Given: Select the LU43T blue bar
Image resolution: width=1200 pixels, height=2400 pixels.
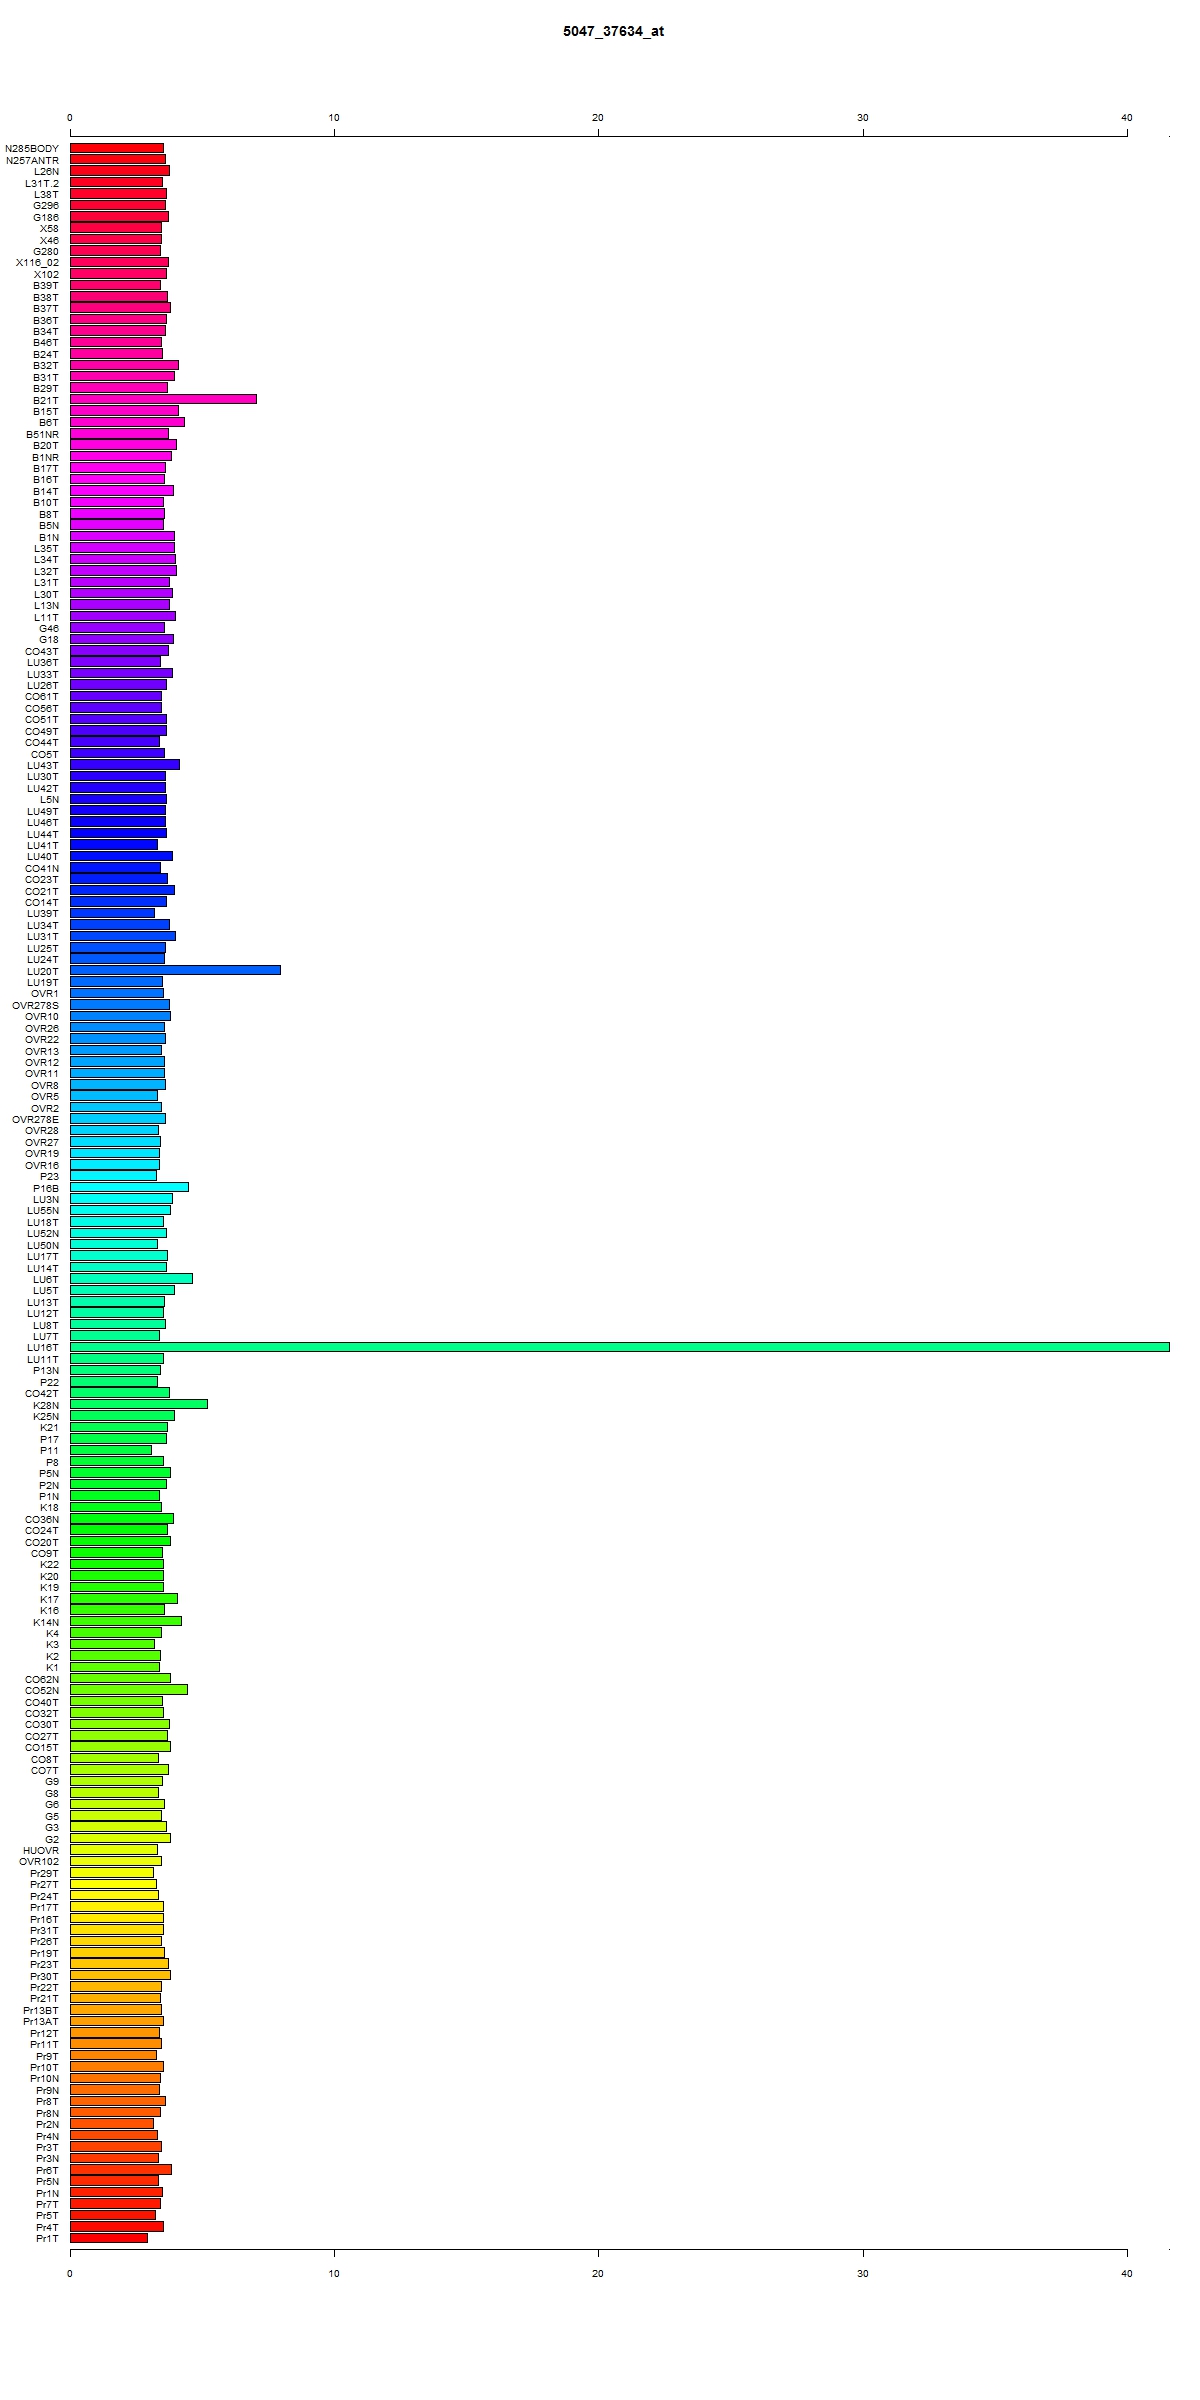Looking at the screenshot, I should 125,764.
